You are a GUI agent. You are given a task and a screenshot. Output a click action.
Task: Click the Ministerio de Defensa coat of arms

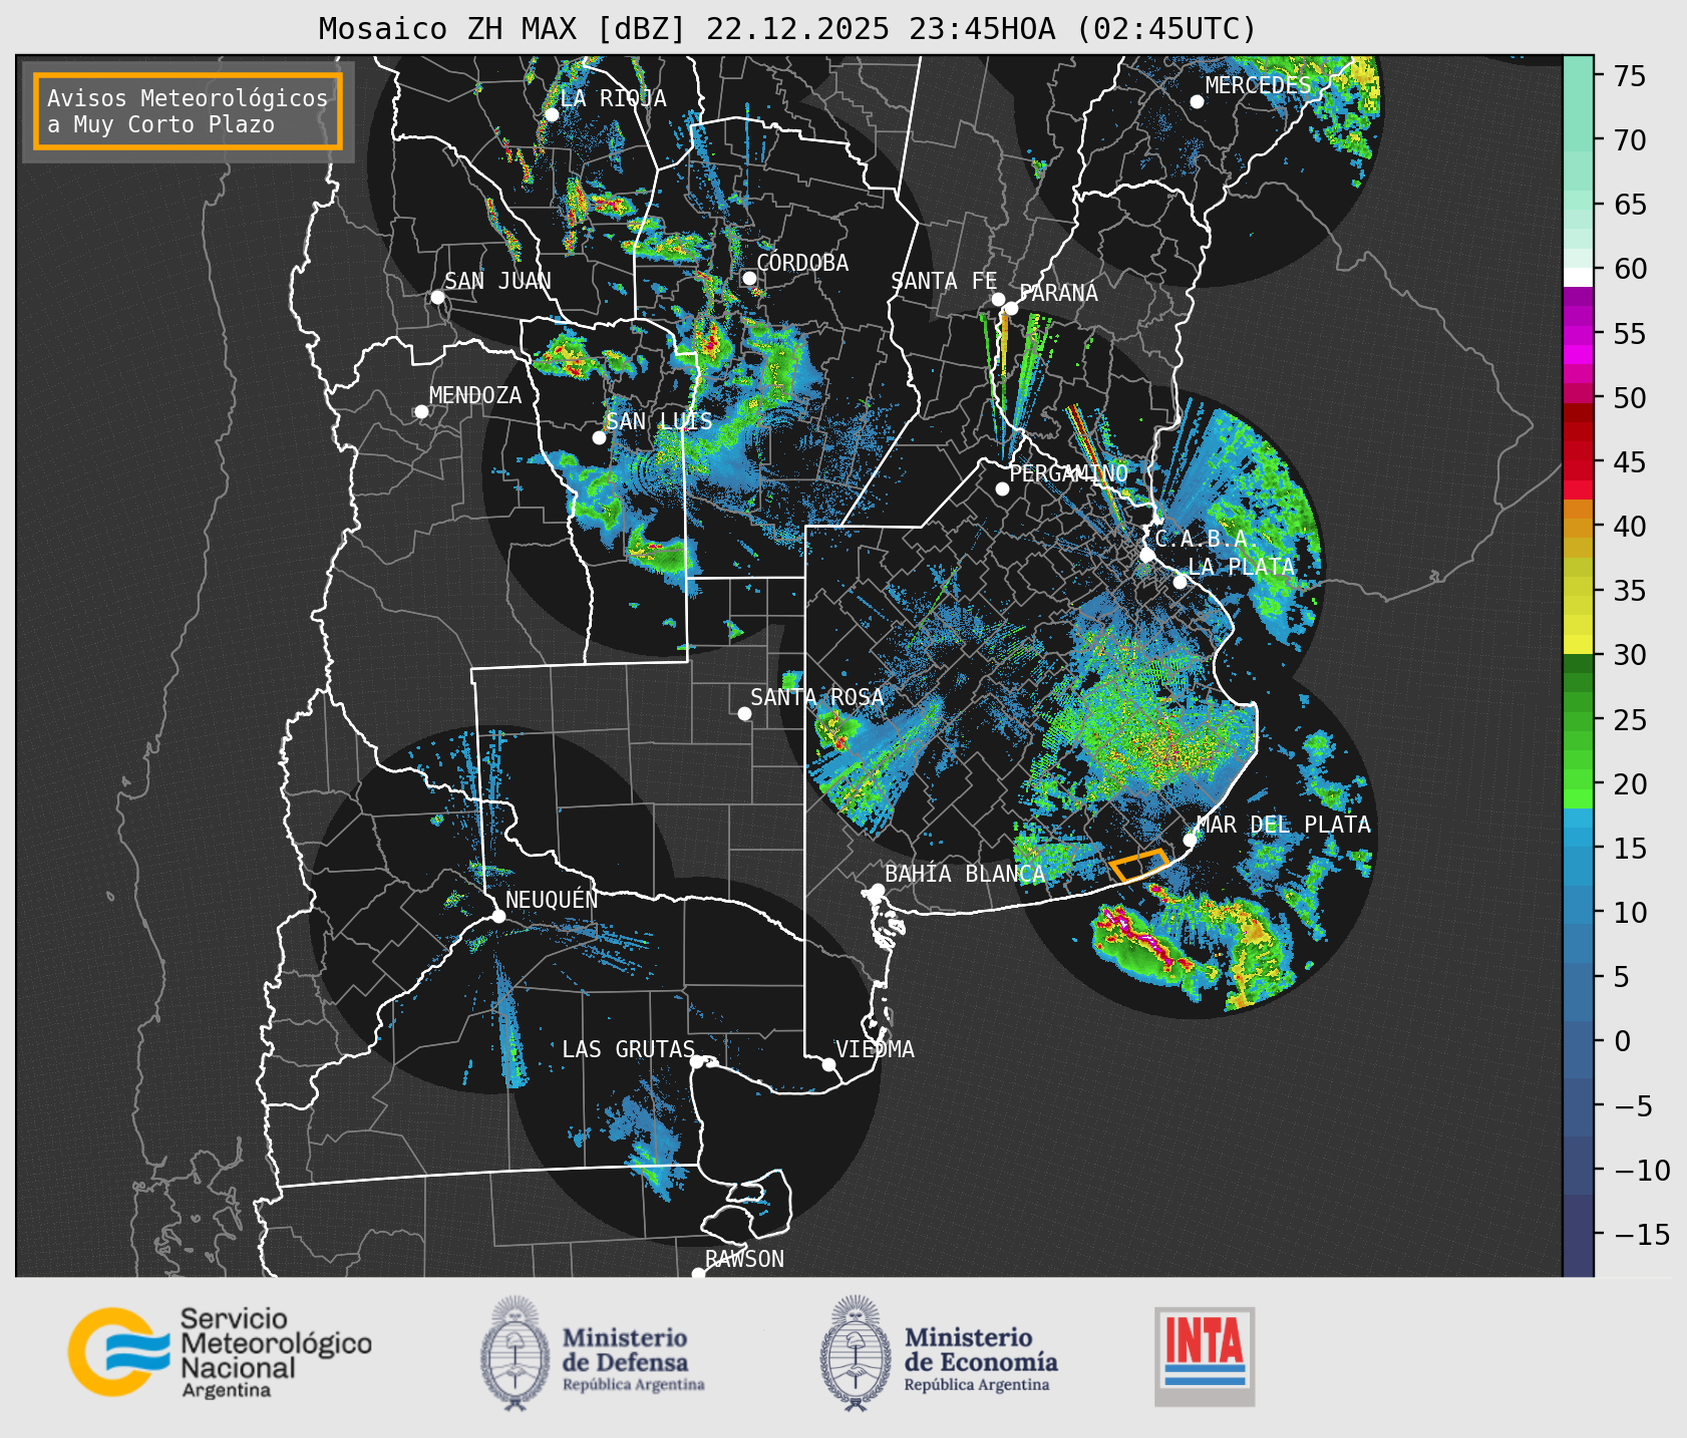515,1354
